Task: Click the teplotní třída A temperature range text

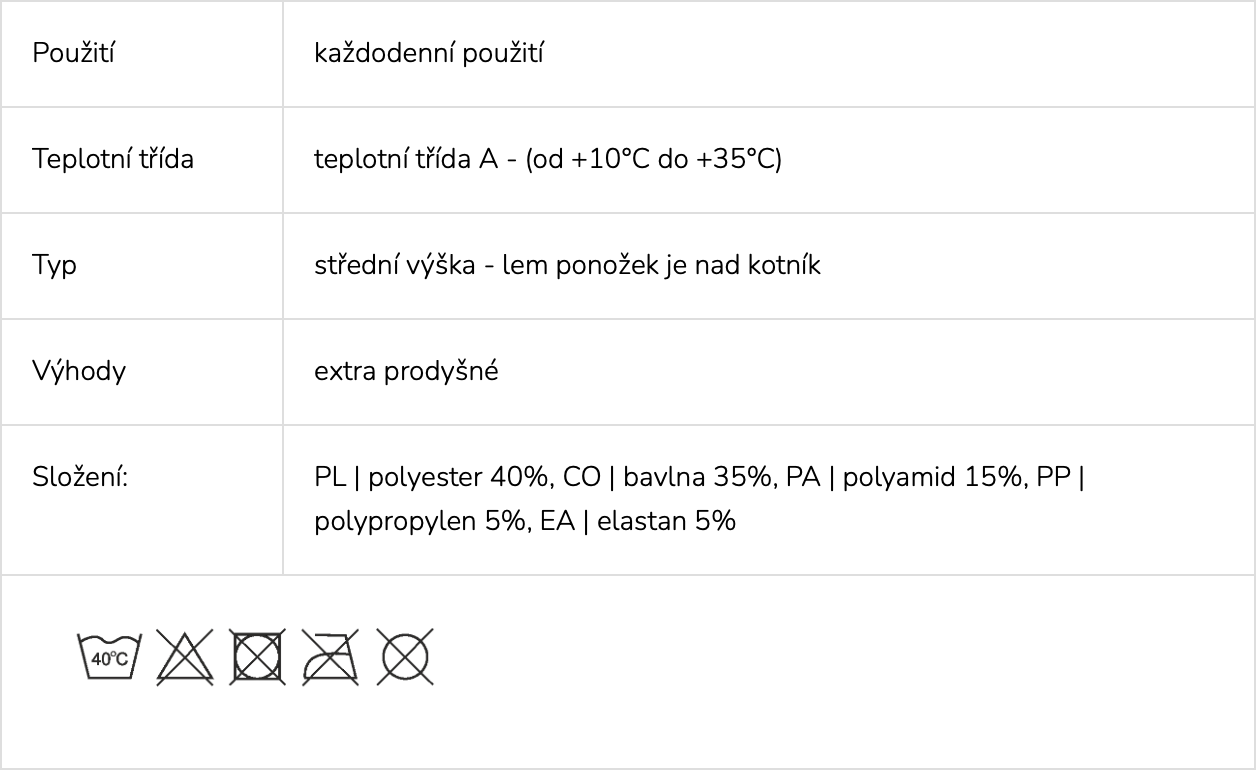Action: 548,159
